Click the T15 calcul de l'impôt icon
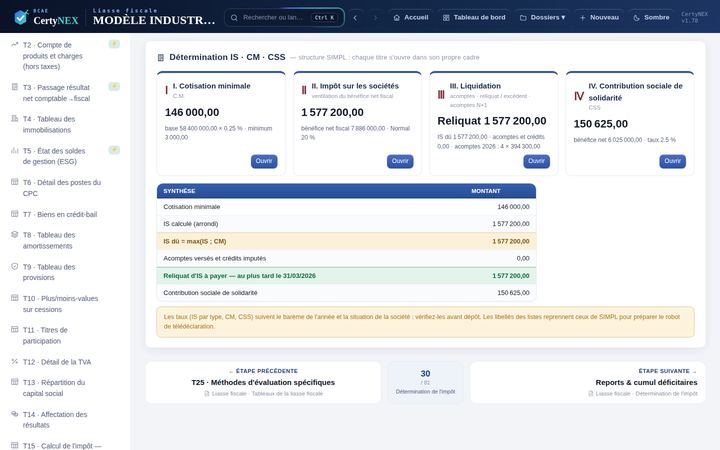The width and height of the screenshot is (720, 450). click(x=15, y=445)
